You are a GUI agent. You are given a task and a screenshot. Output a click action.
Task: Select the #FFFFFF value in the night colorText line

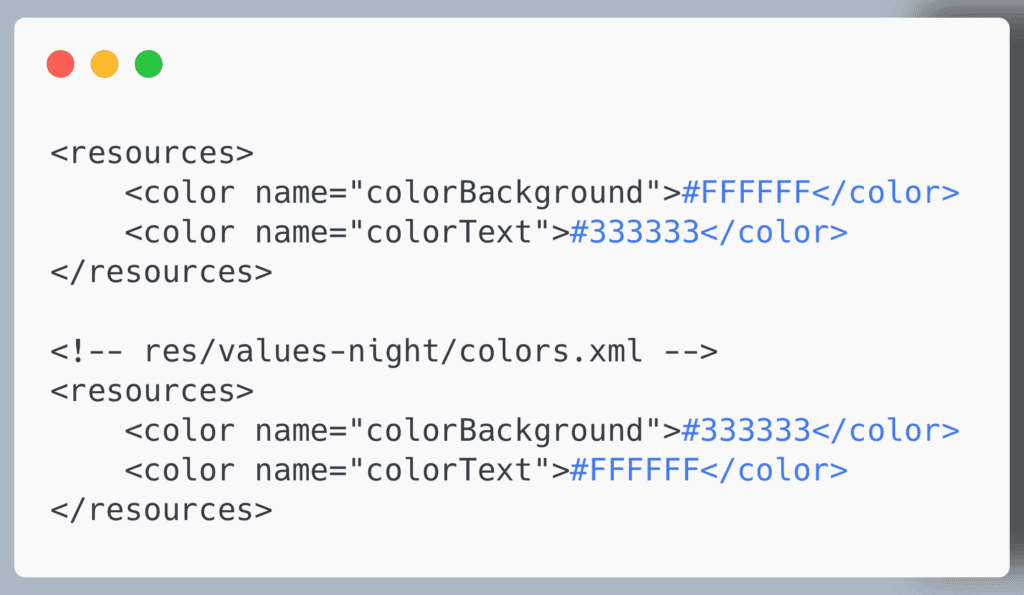635,470
